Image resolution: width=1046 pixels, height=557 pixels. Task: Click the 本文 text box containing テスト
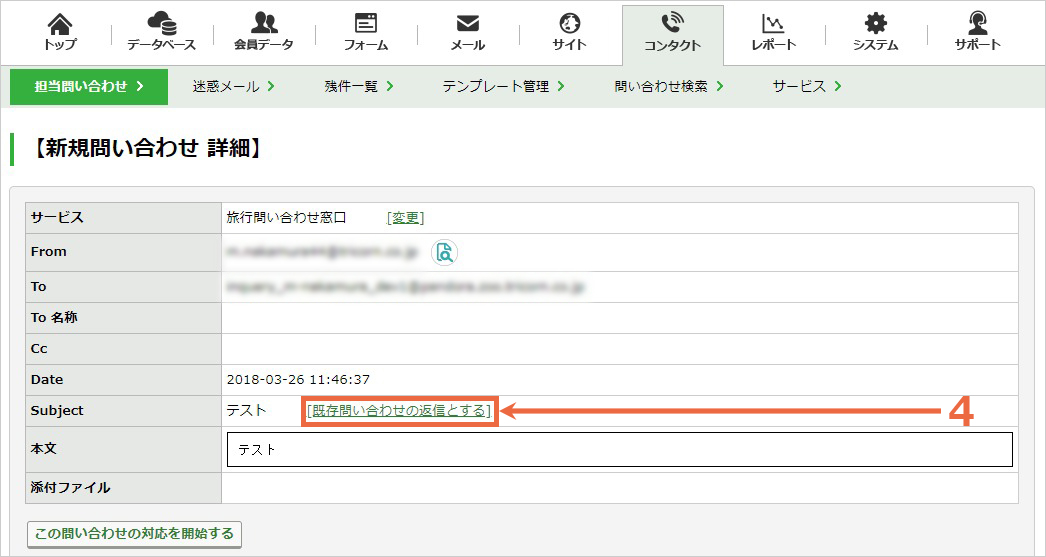[620, 450]
